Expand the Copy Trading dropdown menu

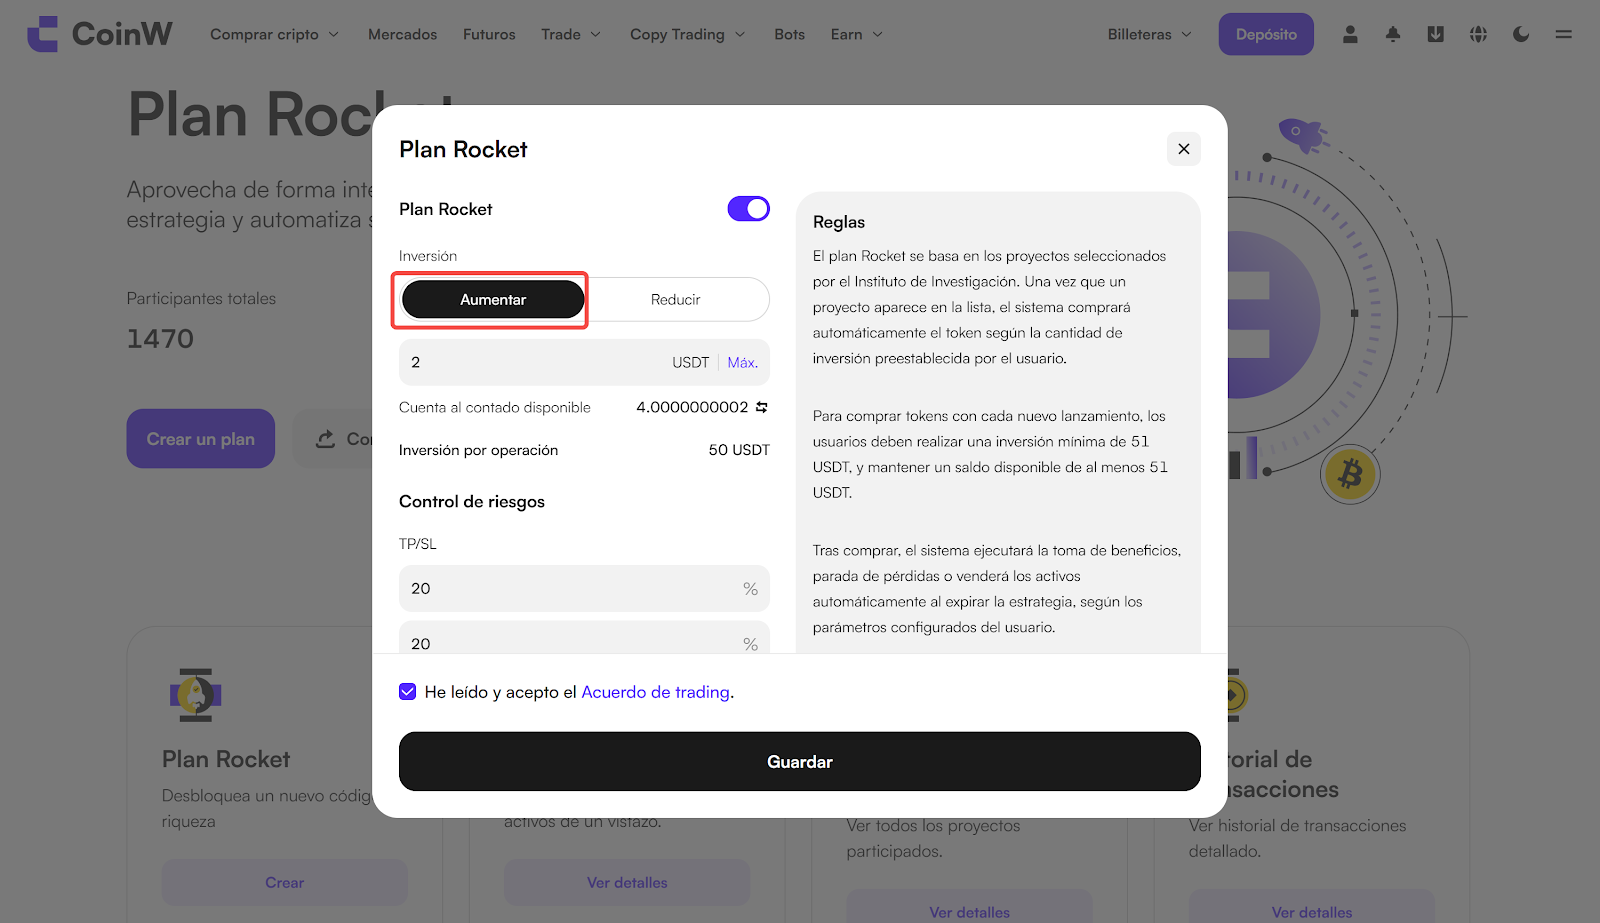click(x=687, y=34)
